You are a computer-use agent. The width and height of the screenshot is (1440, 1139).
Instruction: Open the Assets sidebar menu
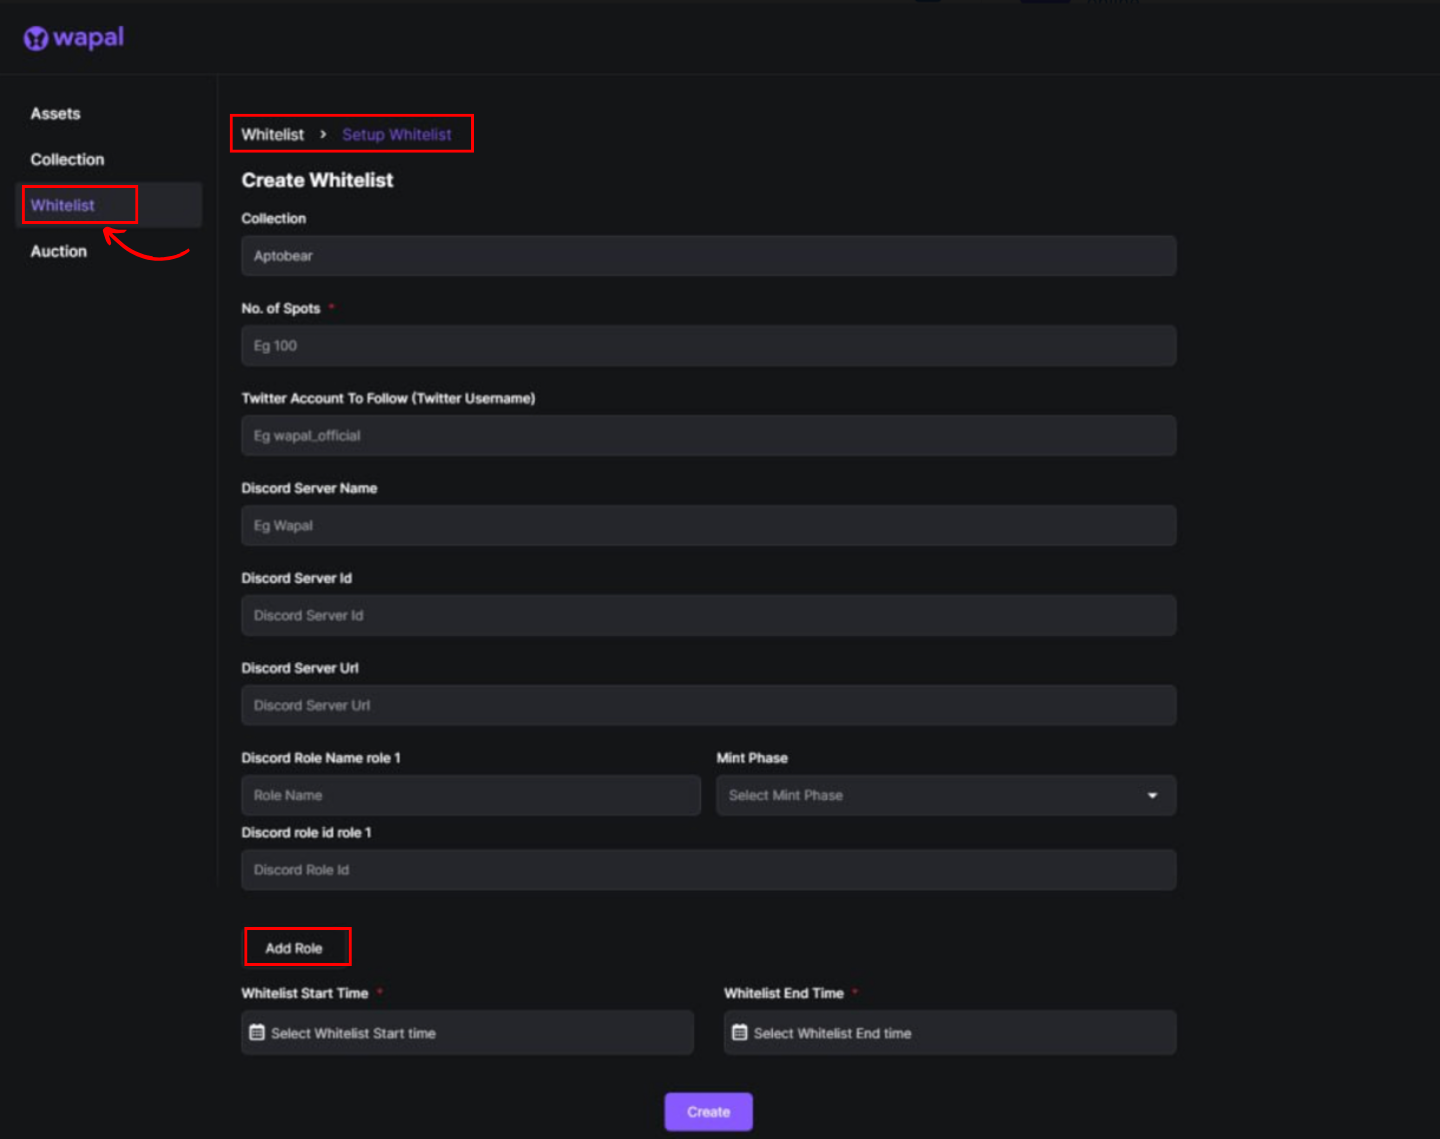click(55, 114)
